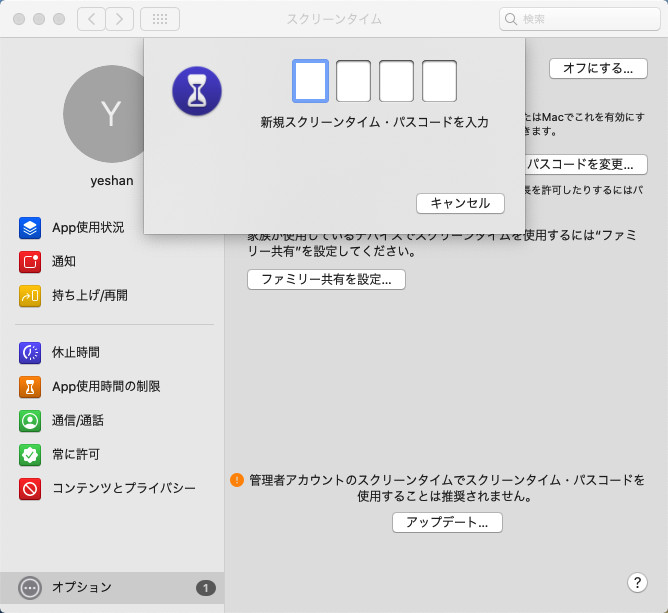668x613 pixels.
Task: Open the help question mark button
Action: coord(637,582)
